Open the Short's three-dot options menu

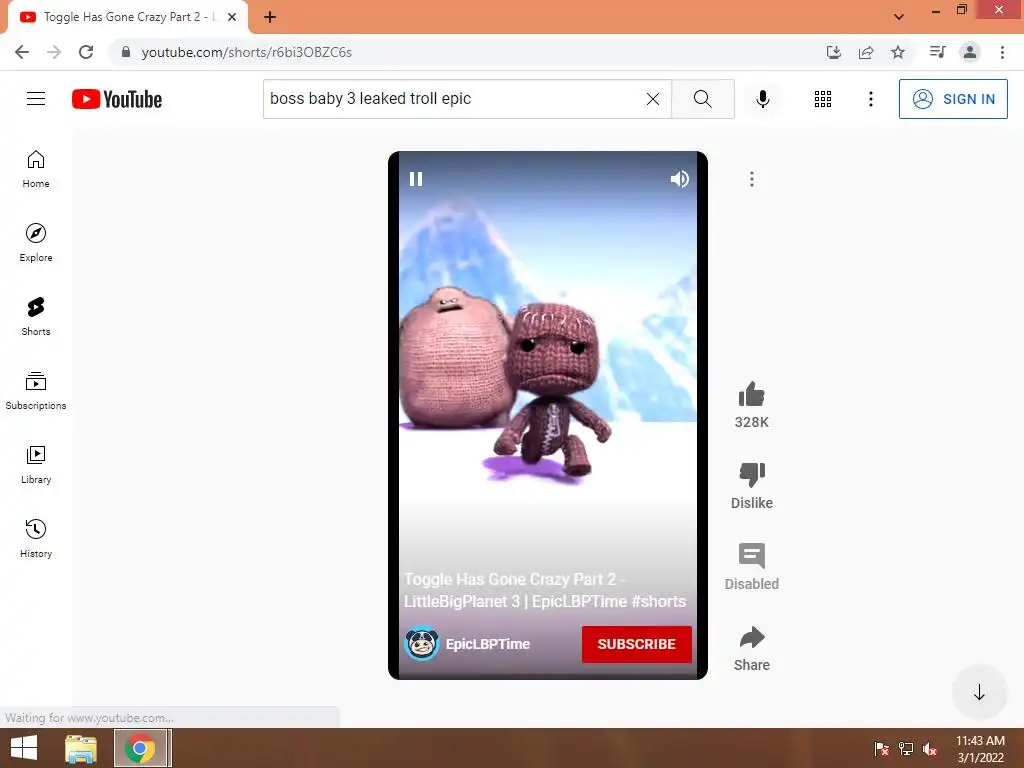click(752, 179)
